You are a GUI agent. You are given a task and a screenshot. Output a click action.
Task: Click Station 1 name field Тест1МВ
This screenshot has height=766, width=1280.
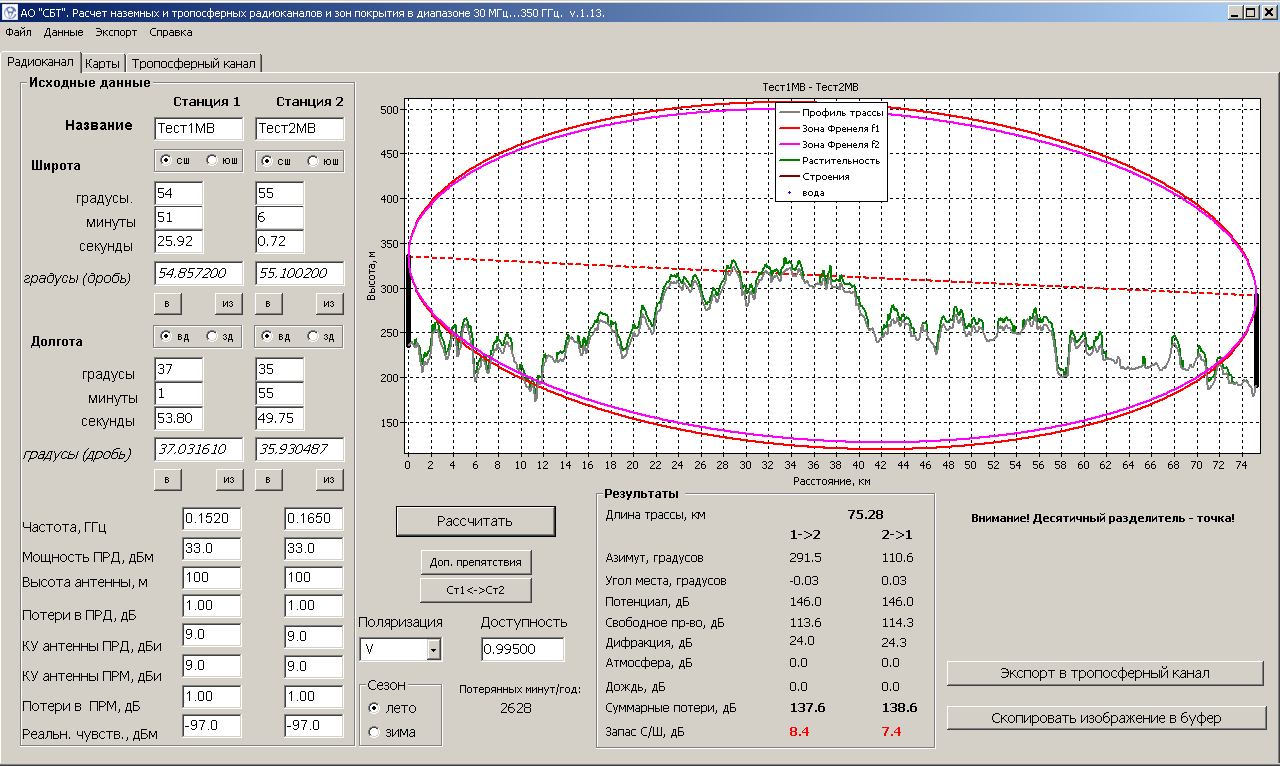(199, 129)
